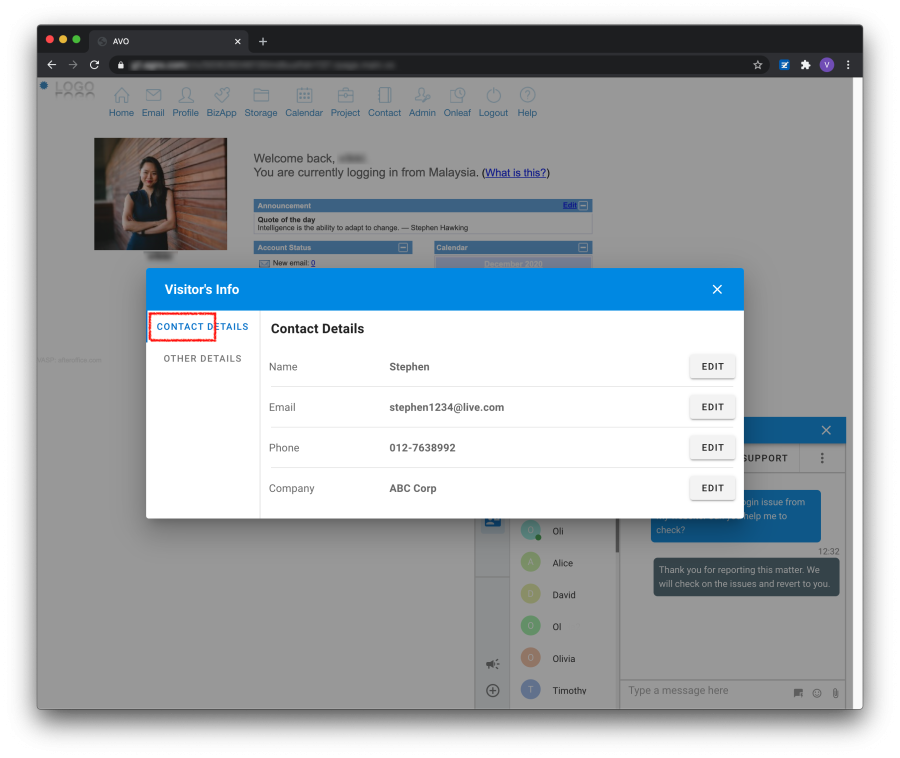Screen dimensions: 900x758
Task: Click the Help icon
Action: tap(527, 100)
